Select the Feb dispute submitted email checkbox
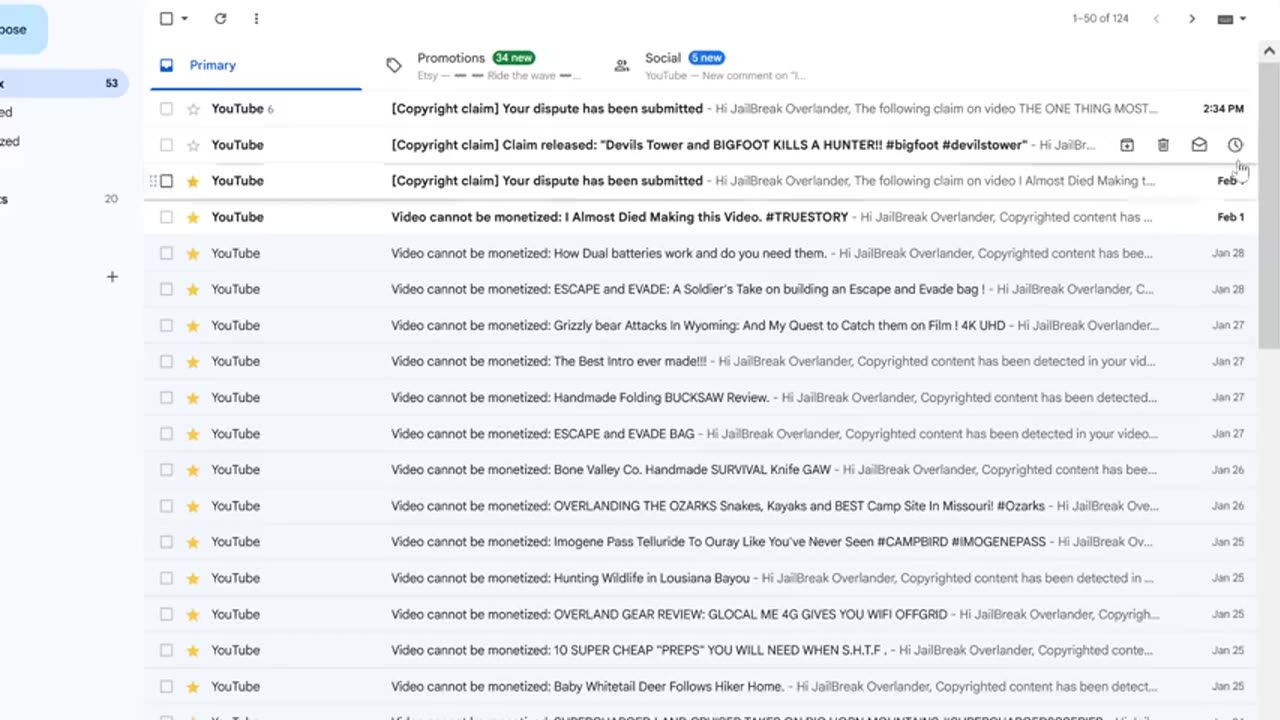Screen dimensions: 1280x720 click(166, 181)
